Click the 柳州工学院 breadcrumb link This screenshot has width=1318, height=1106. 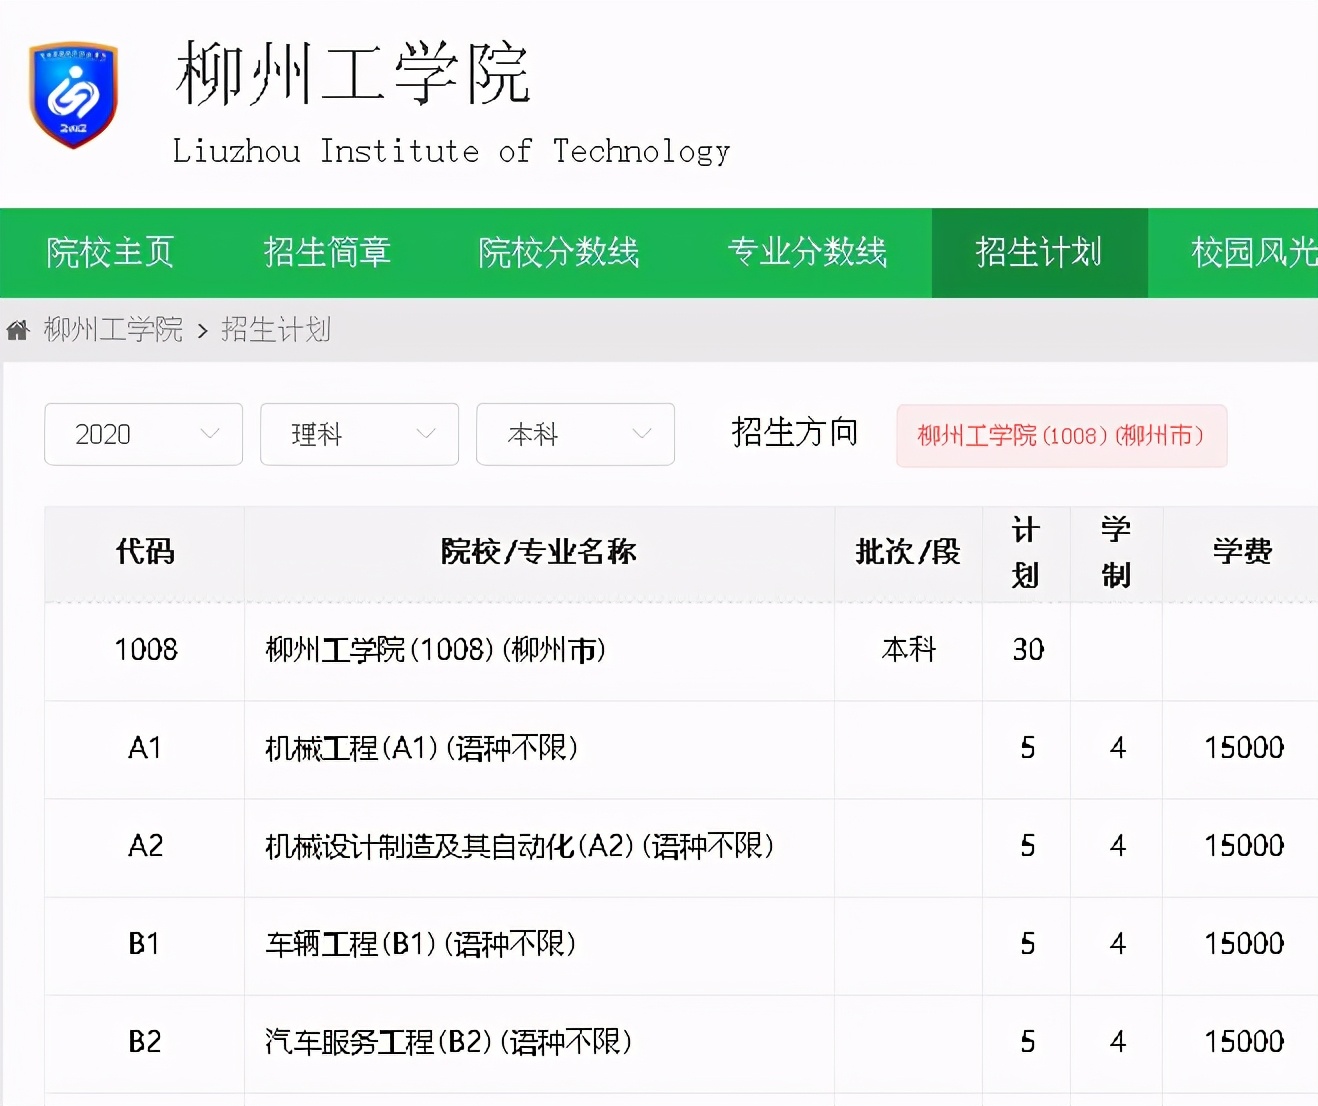coord(113,329)
